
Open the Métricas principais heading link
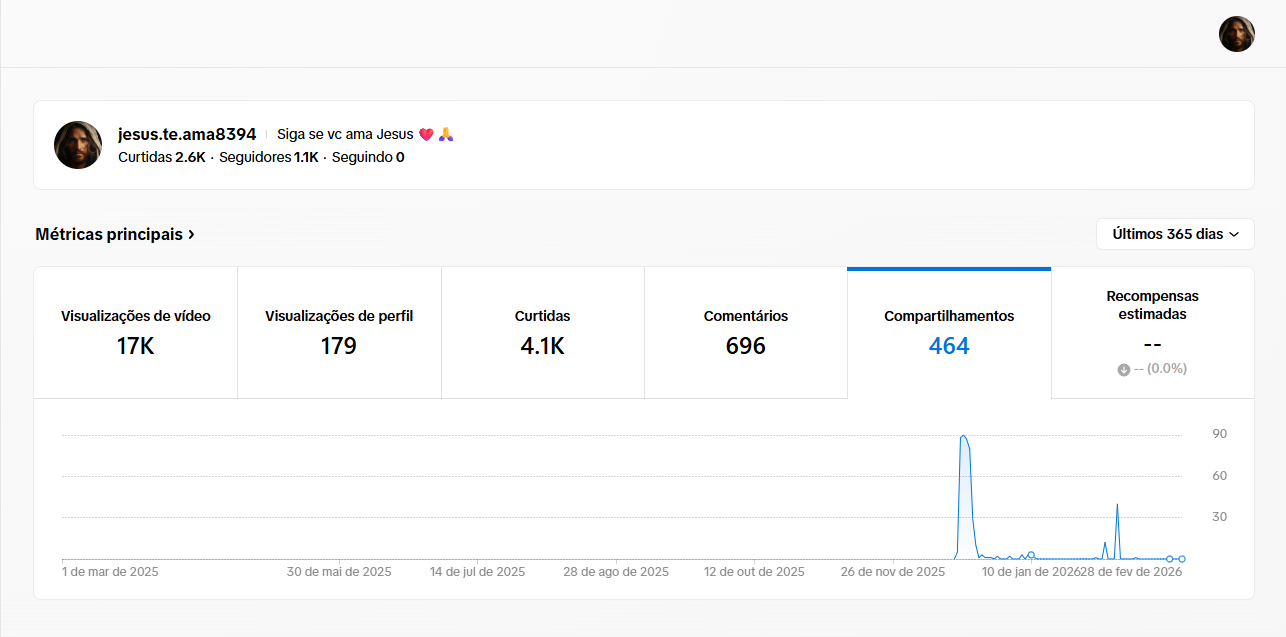click(x=109, y=234)
